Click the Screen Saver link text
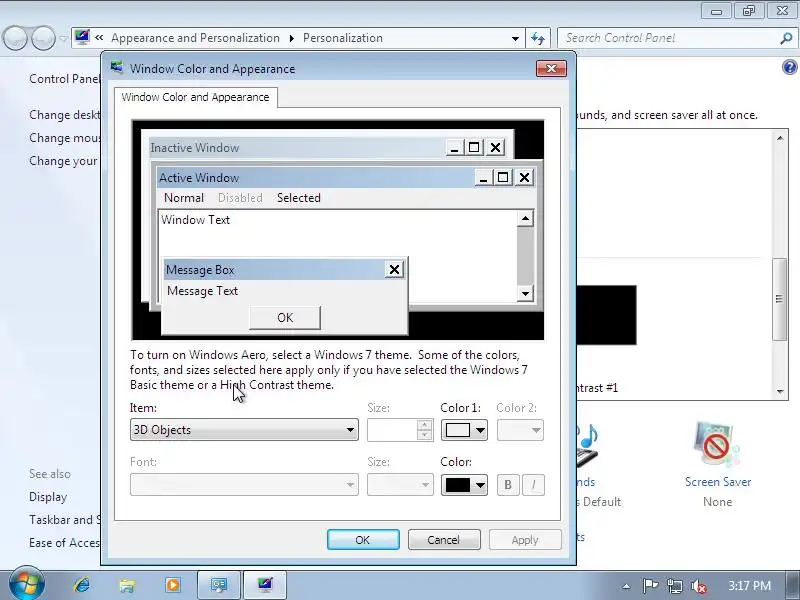 coord(717,482)
